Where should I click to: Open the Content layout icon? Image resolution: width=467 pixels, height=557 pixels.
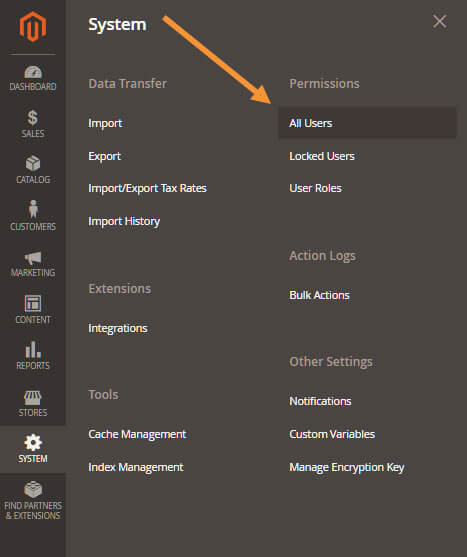click(33, 303)
